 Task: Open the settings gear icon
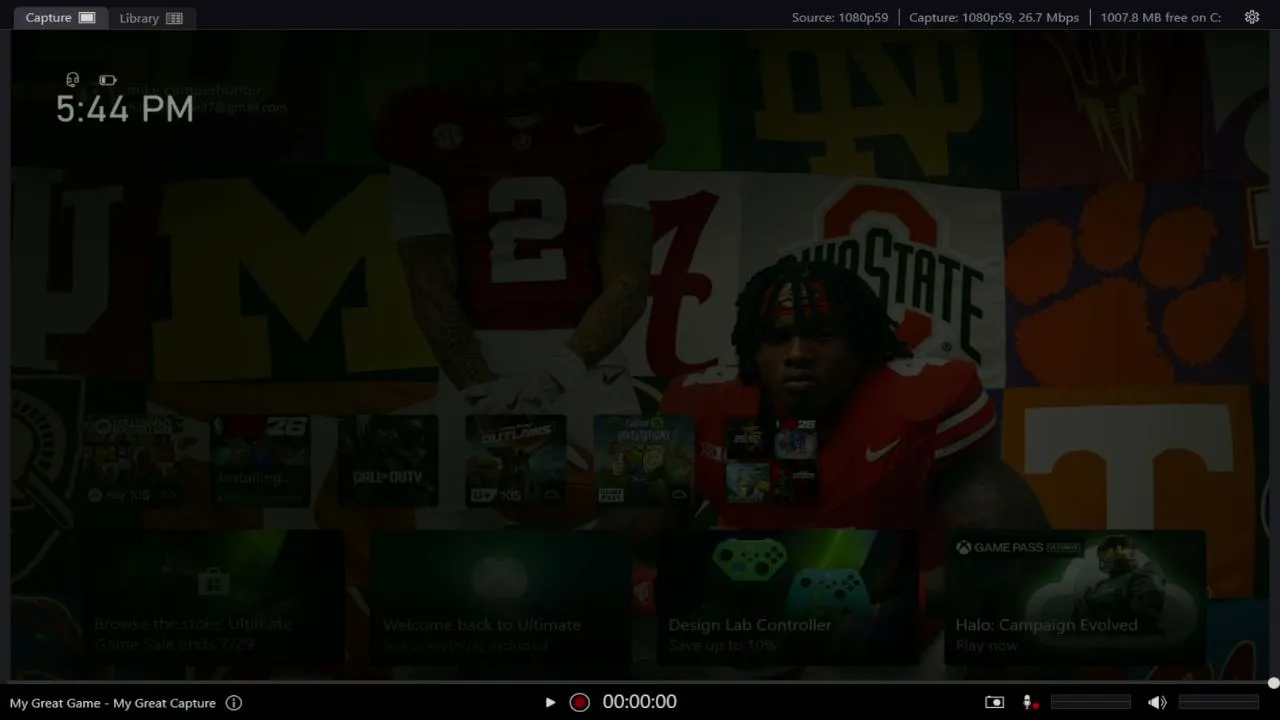pos(1251,17)
